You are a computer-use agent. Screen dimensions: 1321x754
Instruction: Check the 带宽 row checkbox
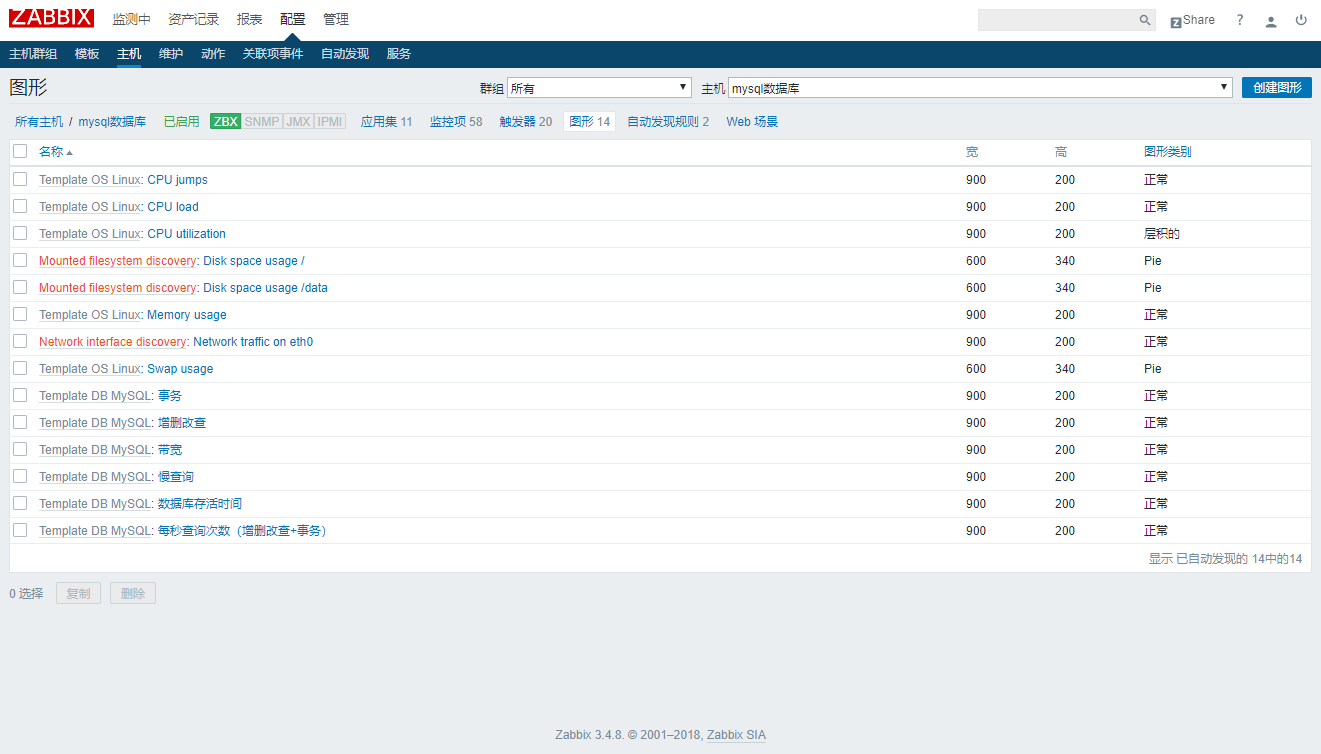pos(20,449)
